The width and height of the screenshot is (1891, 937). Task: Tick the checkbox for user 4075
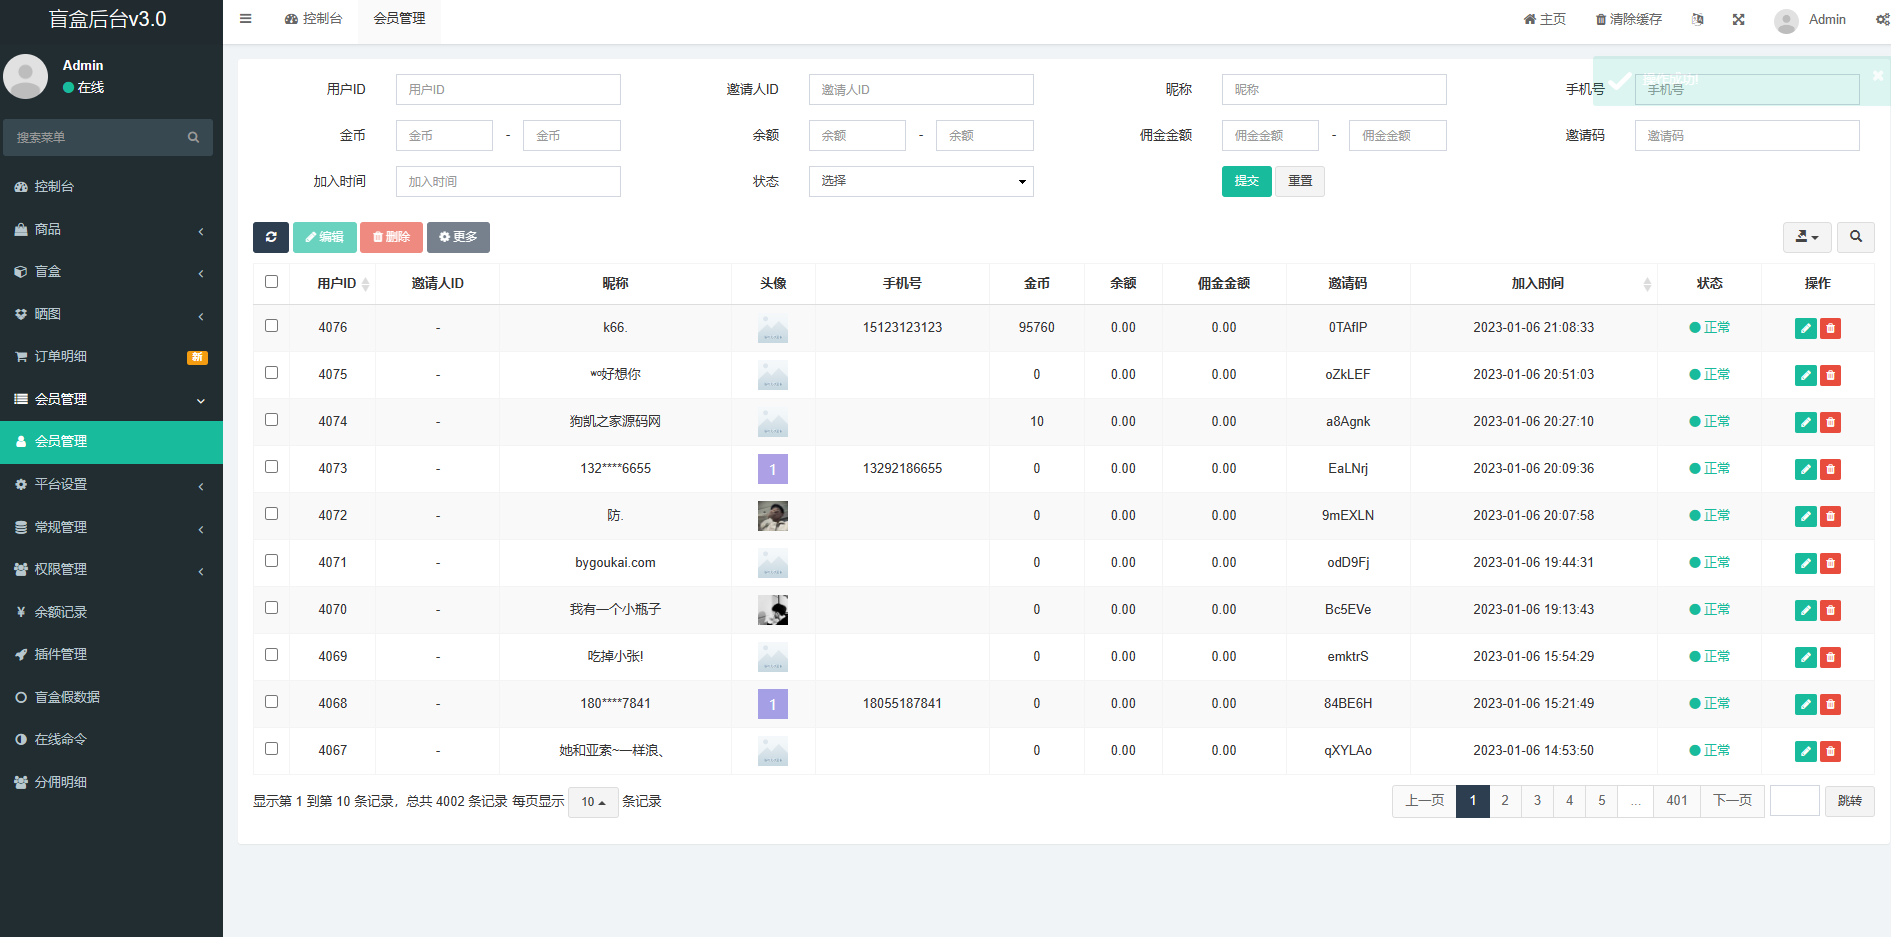[271, 373]
